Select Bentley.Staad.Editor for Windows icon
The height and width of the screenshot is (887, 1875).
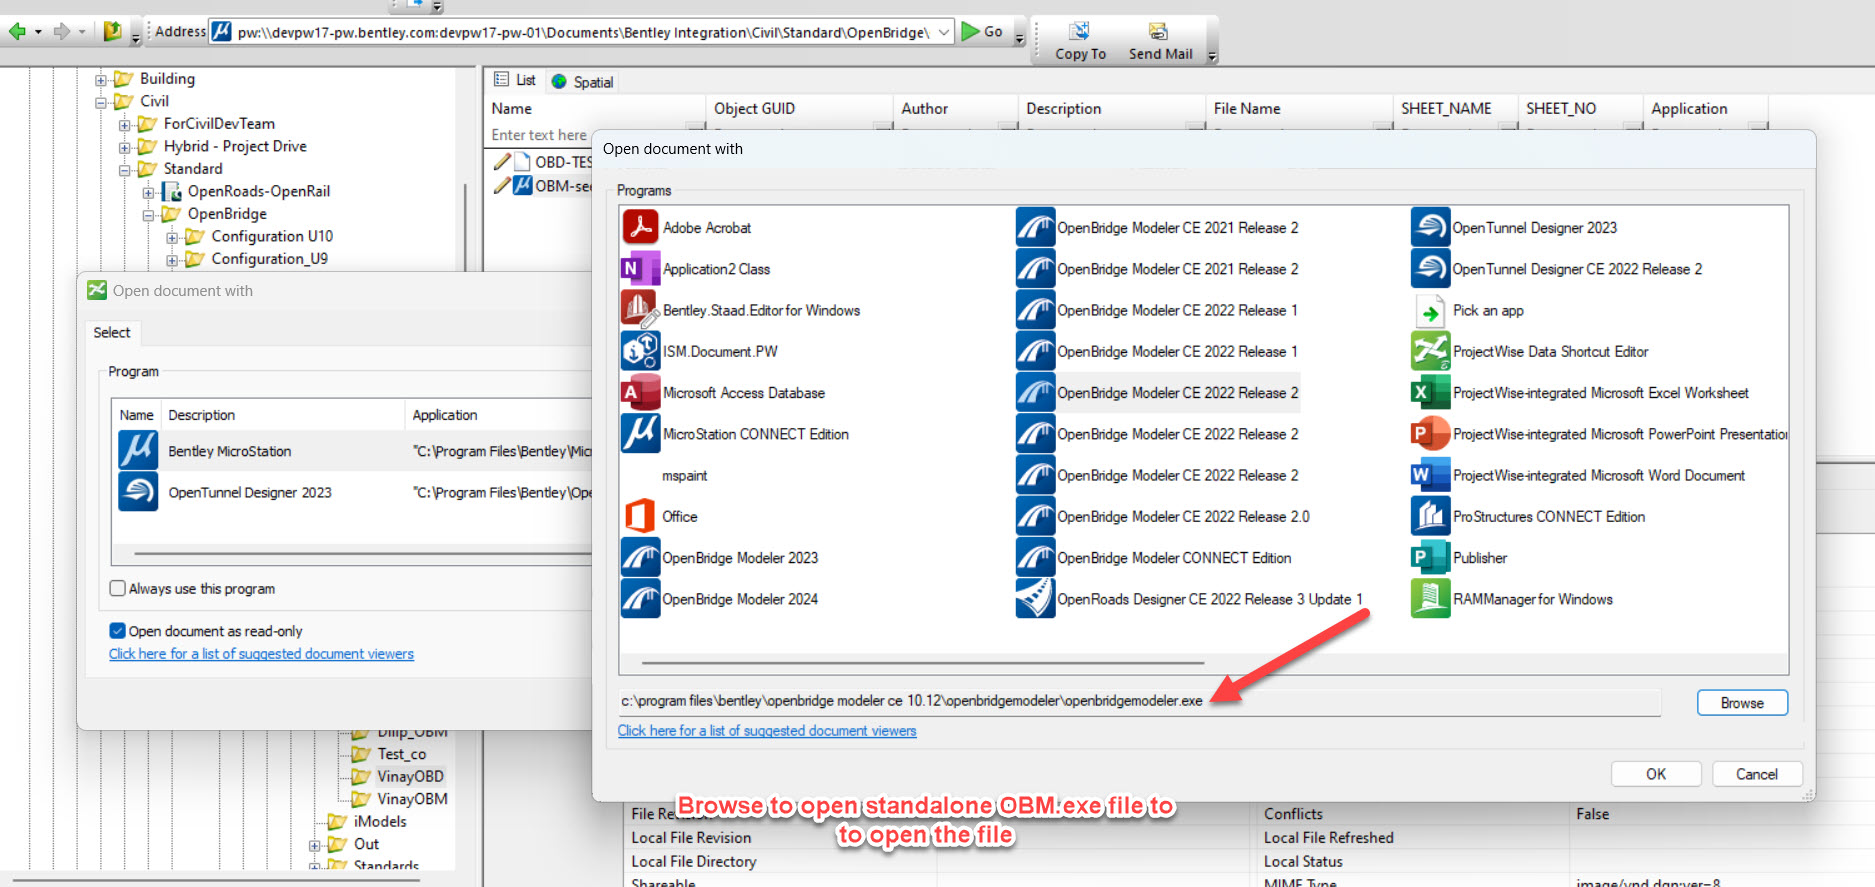[640, 310]
